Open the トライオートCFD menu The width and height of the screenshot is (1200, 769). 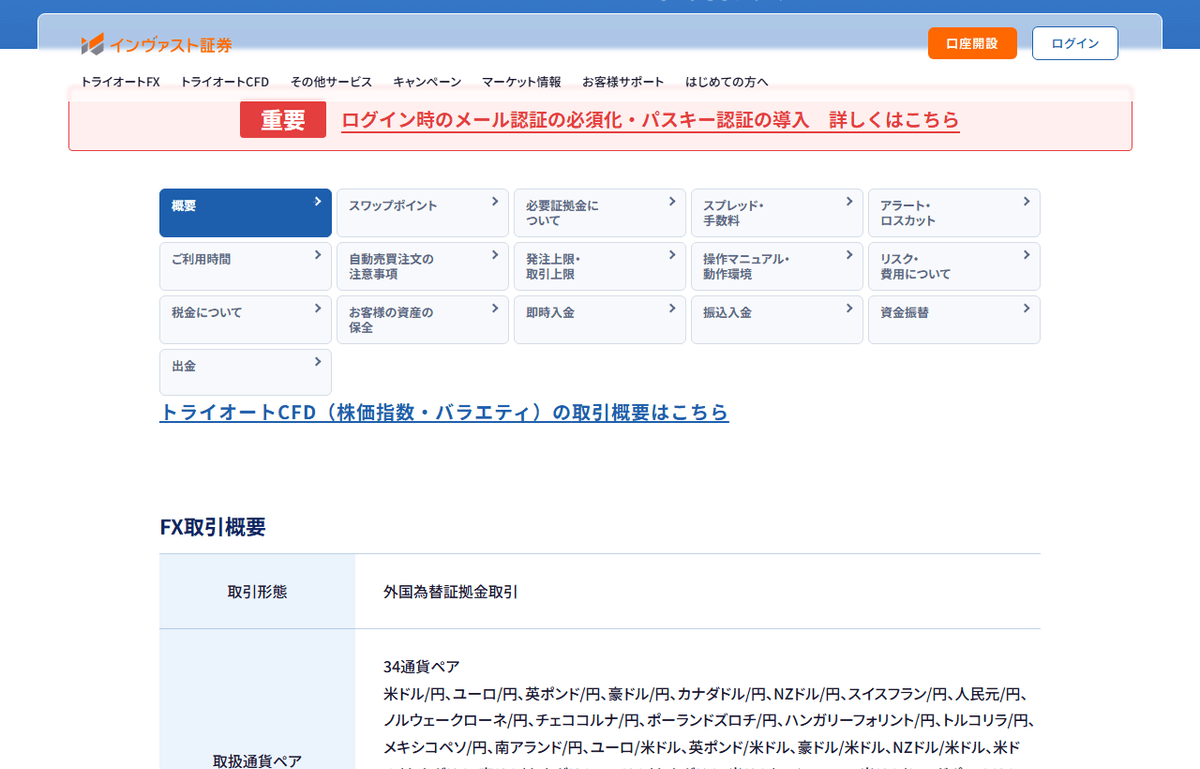coord(225,82)
